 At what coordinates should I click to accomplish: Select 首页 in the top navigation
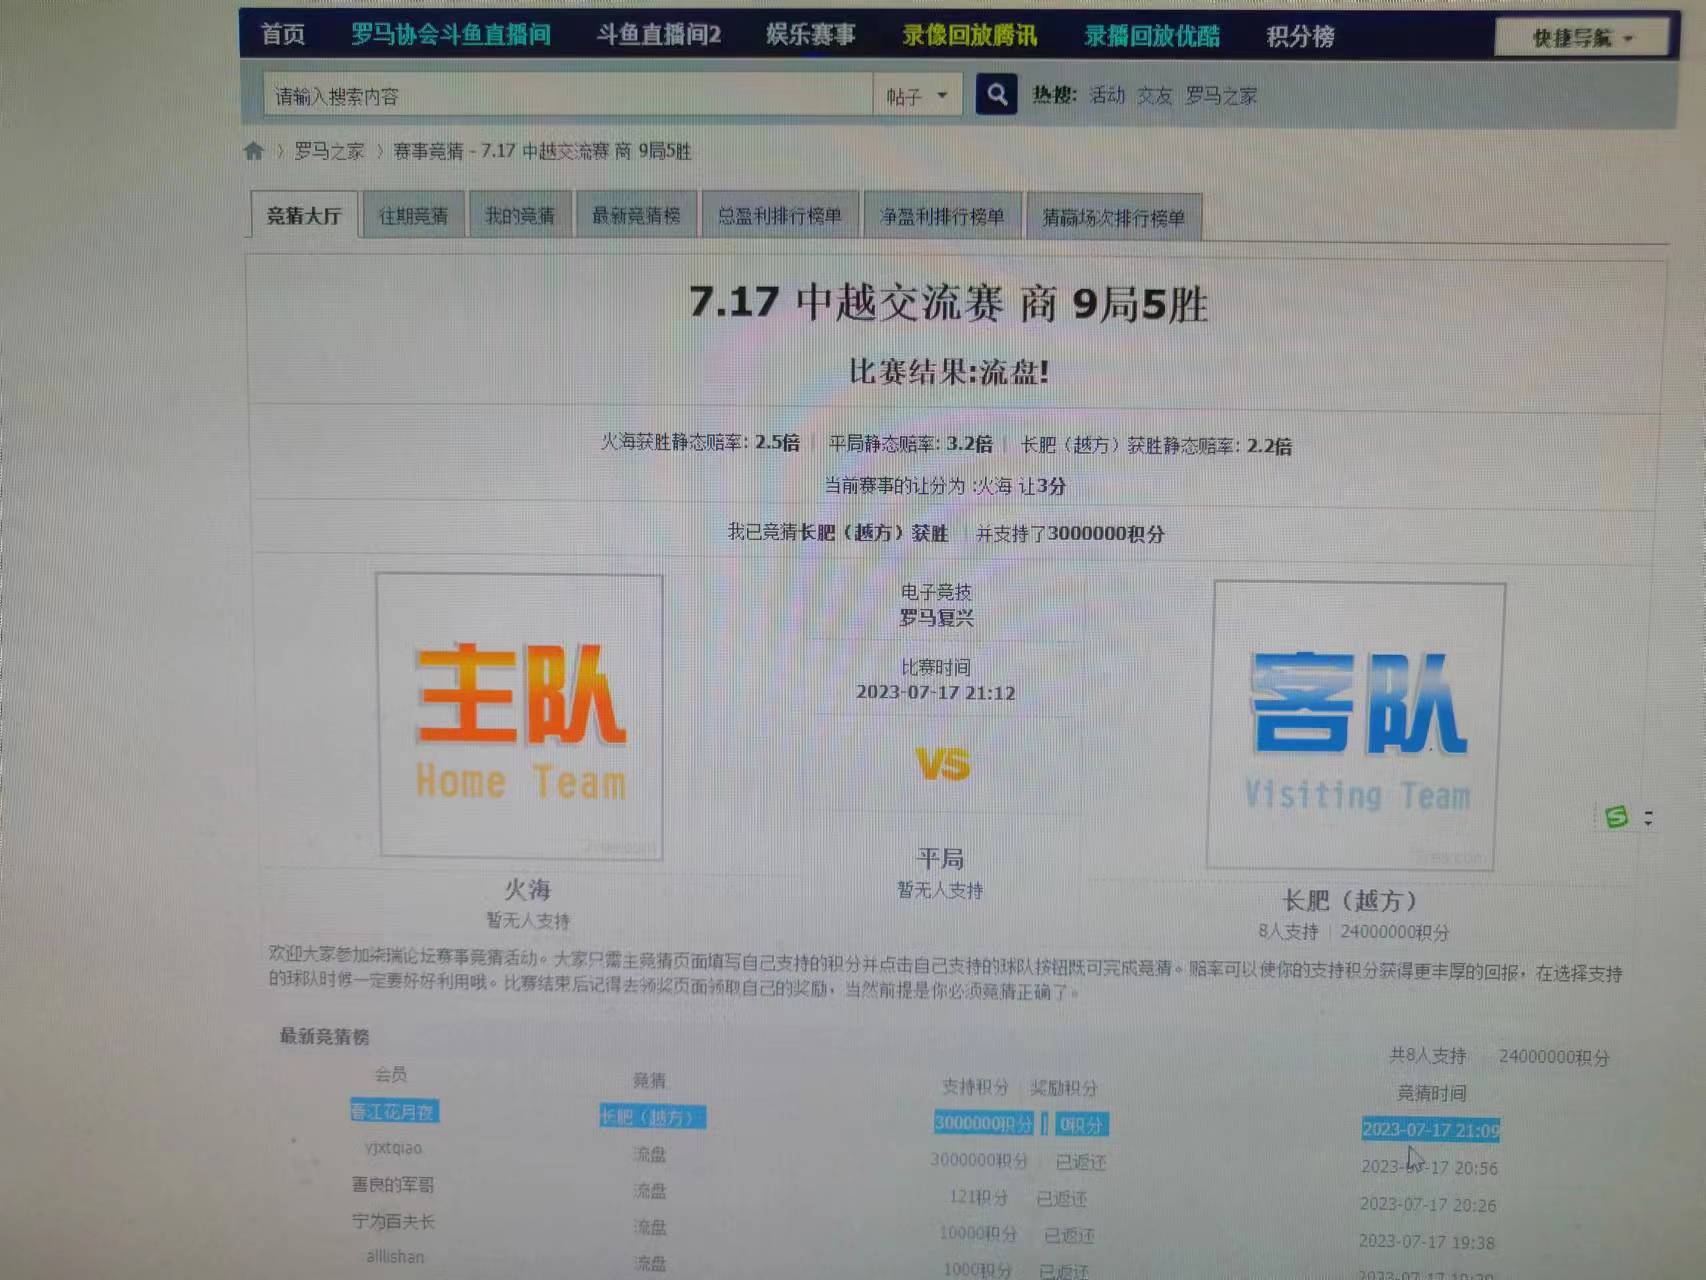click(281, 36)
